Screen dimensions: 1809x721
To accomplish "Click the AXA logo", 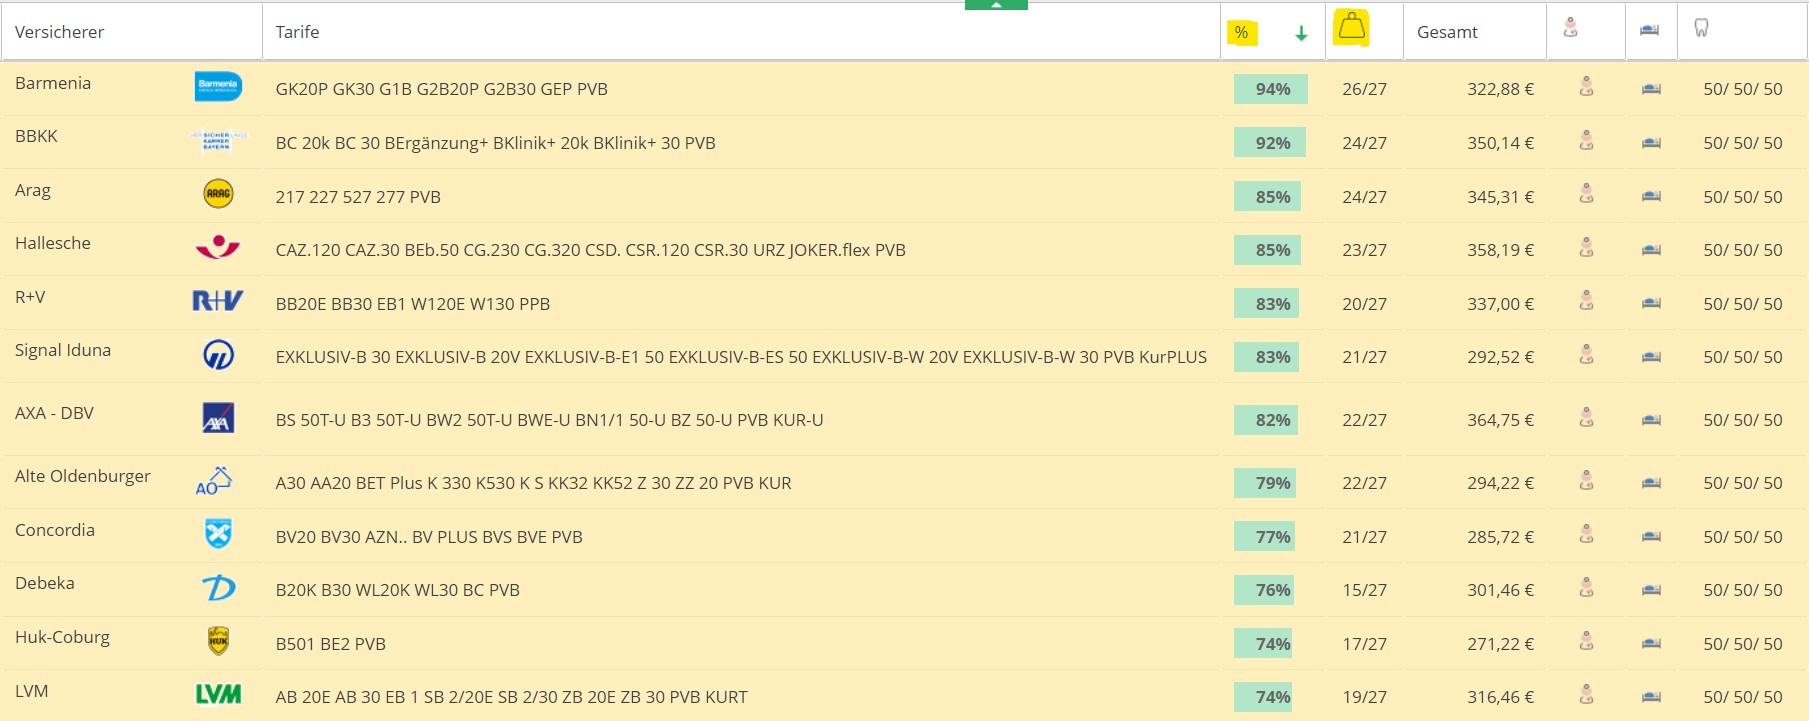I will [218, 417].
